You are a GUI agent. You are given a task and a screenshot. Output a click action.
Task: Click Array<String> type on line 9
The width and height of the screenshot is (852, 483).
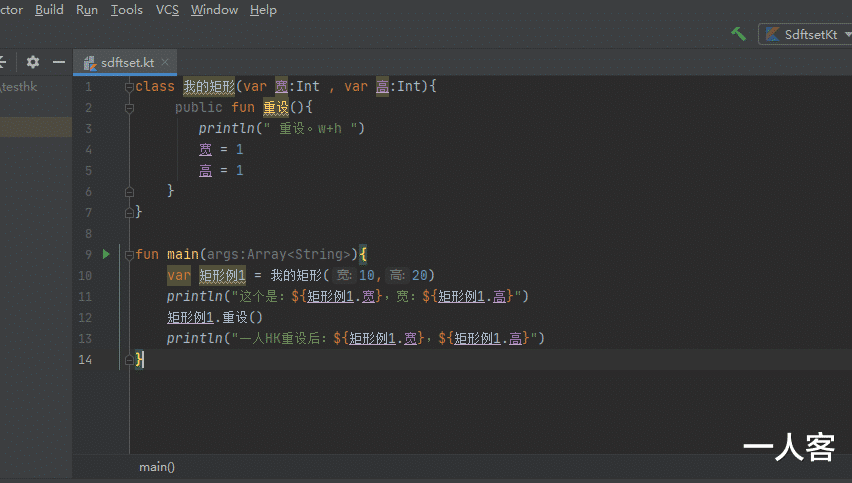(299, 254)
